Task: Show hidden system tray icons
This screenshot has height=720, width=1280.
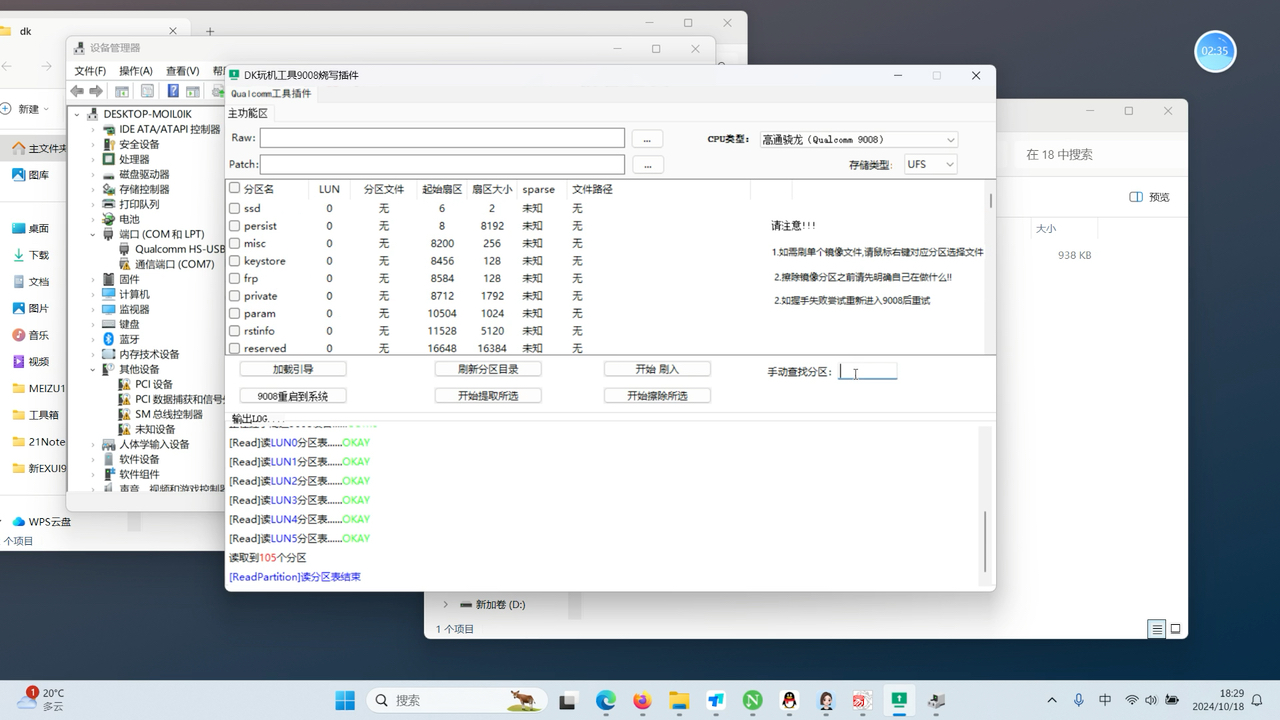Action: click(1051, 700)
